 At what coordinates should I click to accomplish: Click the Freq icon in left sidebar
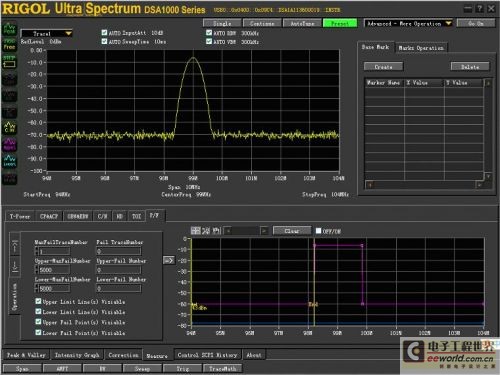click(9, 45)
